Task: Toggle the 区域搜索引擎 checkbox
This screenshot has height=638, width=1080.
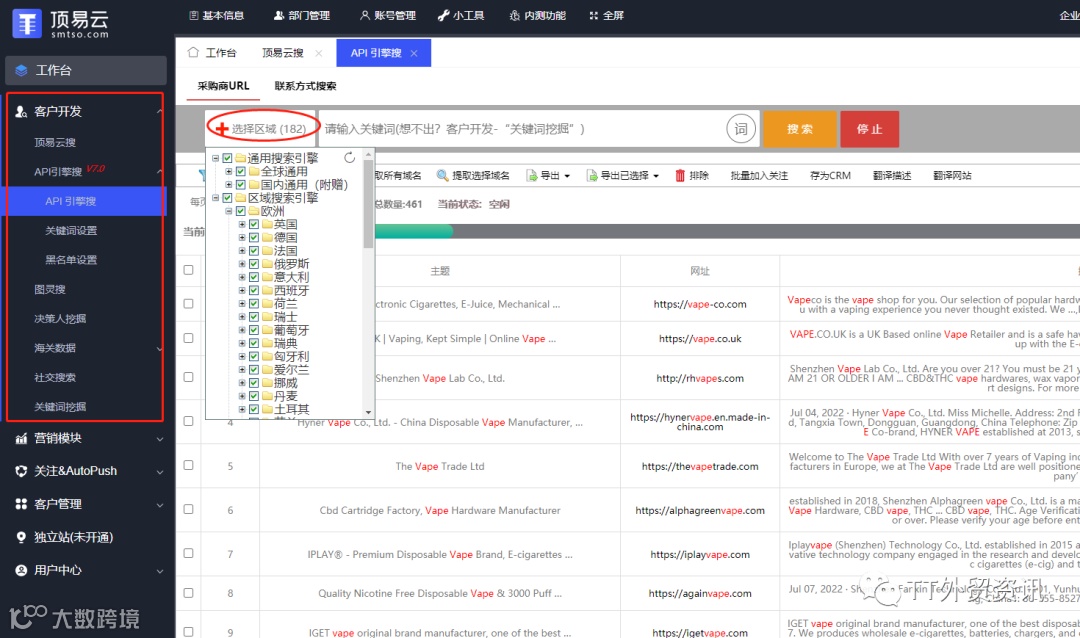Action: (x=227, y=198)
